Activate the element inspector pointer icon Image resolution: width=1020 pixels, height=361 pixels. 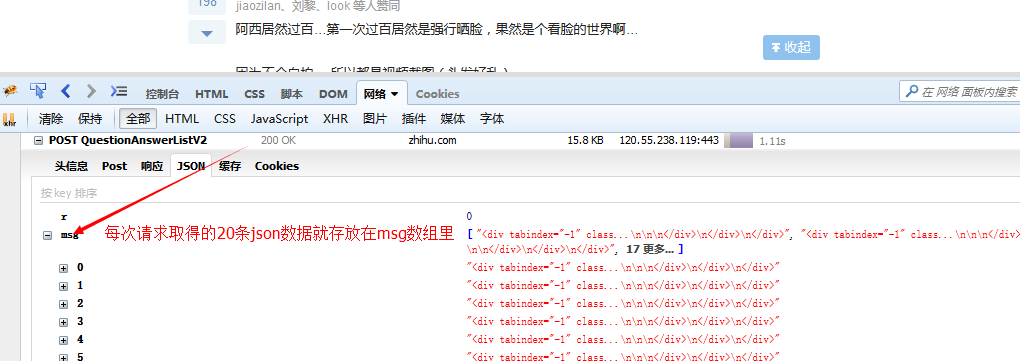point(38,90)
